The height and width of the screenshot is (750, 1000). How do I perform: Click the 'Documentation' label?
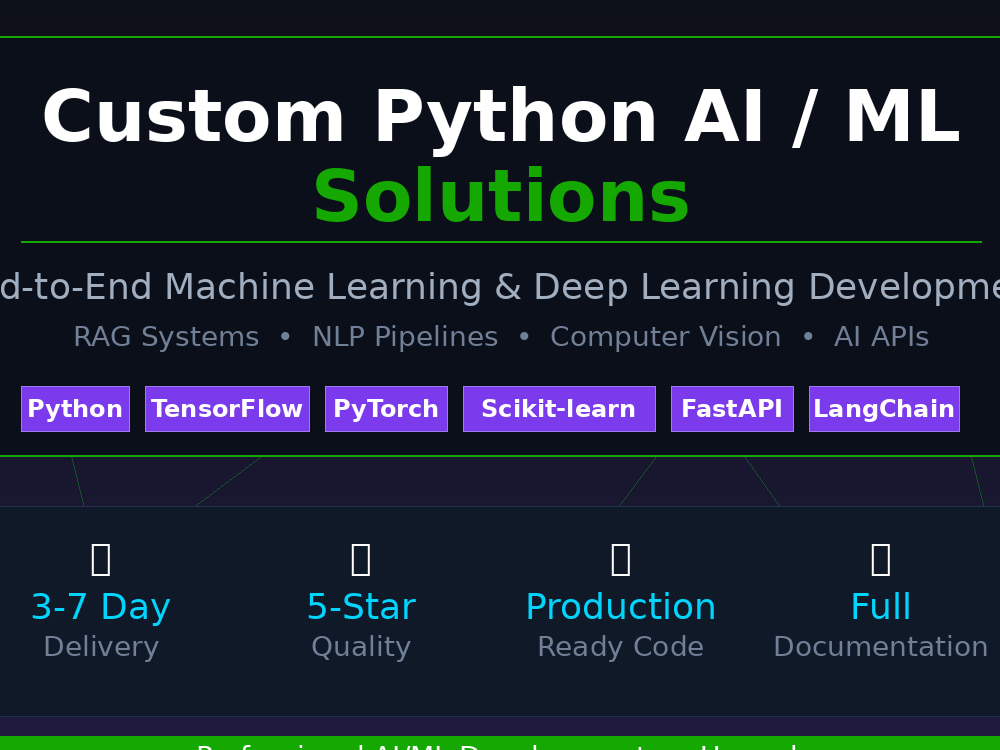pos(881,647)
